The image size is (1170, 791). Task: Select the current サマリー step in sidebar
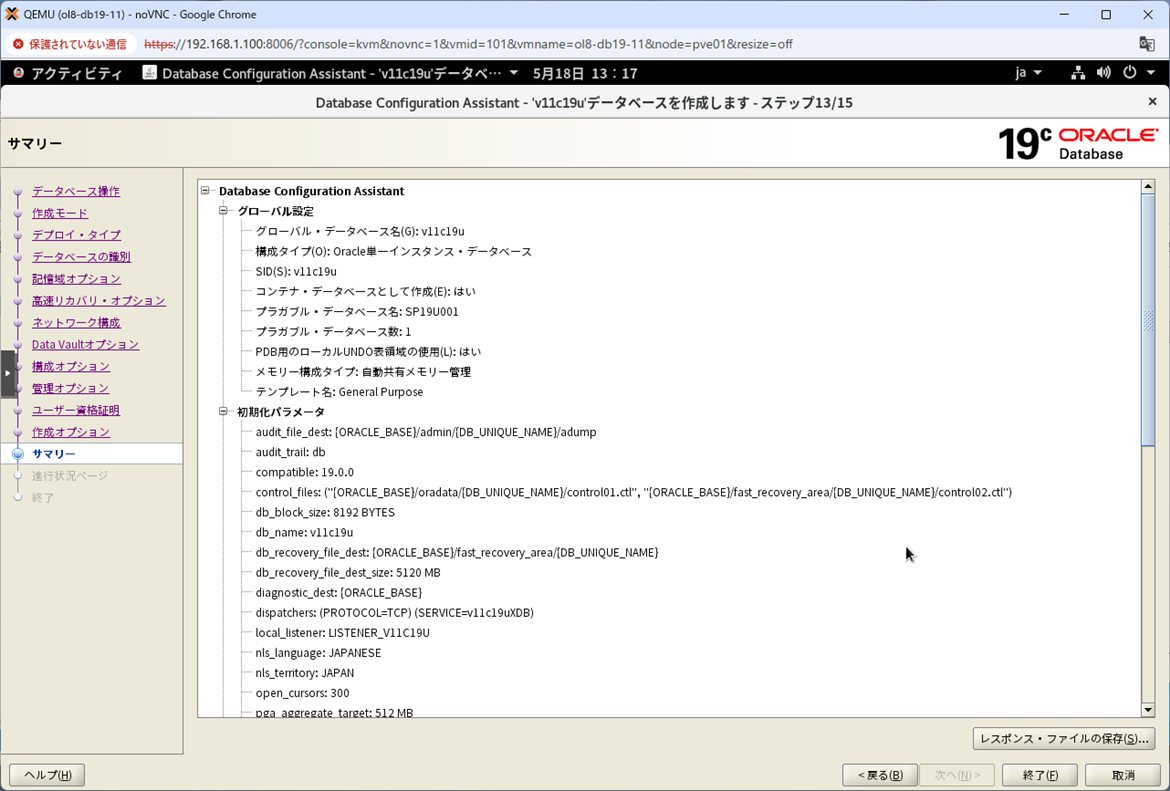[54, 454]
